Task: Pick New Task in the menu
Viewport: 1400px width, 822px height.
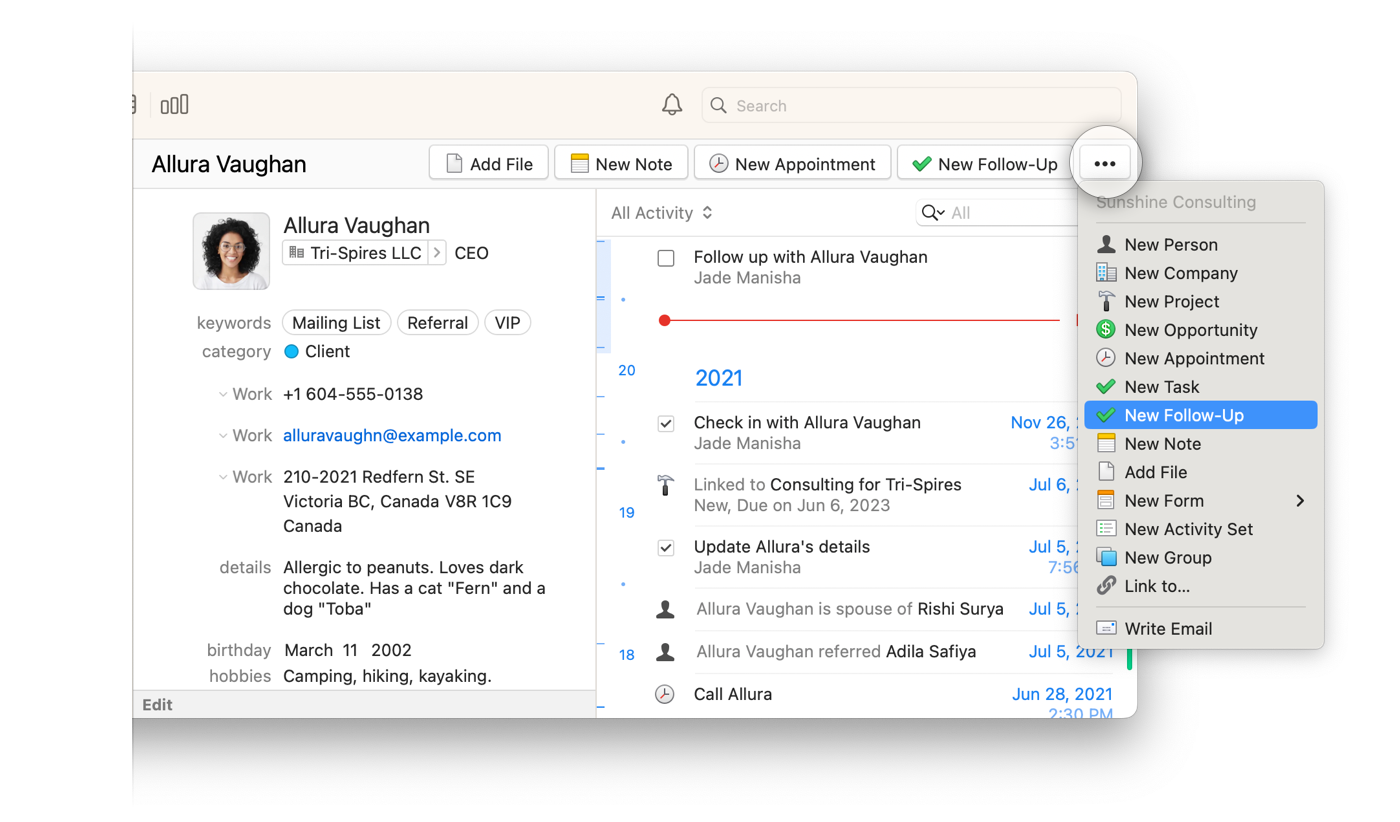Action: pyautogui.click(x=1201, y=387)
